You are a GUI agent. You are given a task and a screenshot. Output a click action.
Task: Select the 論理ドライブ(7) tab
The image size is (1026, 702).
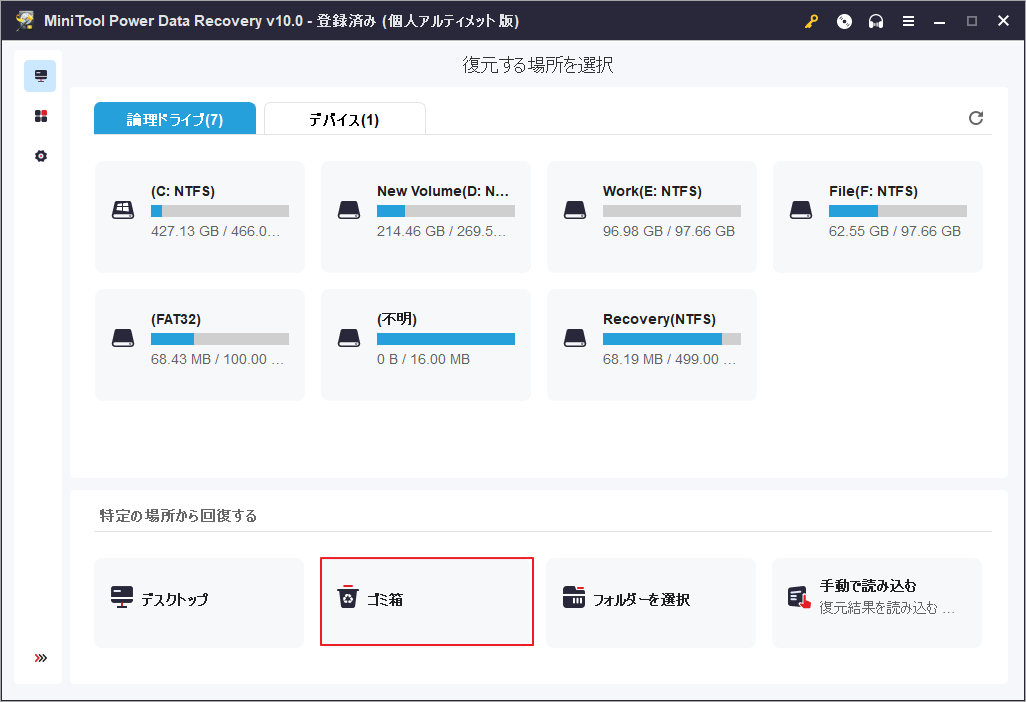point(175,119)
